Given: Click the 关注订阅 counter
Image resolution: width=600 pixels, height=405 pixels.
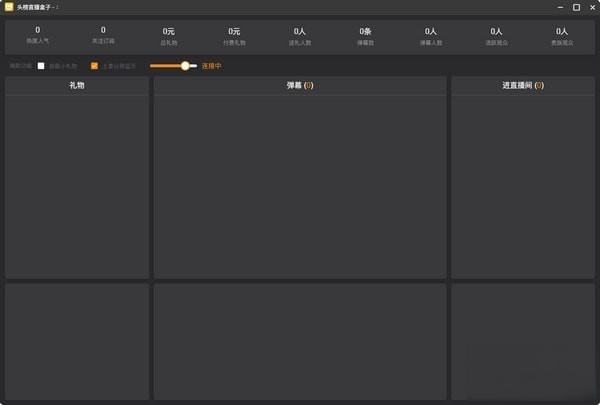Looking at the screenshot, I should click(103, 35).
